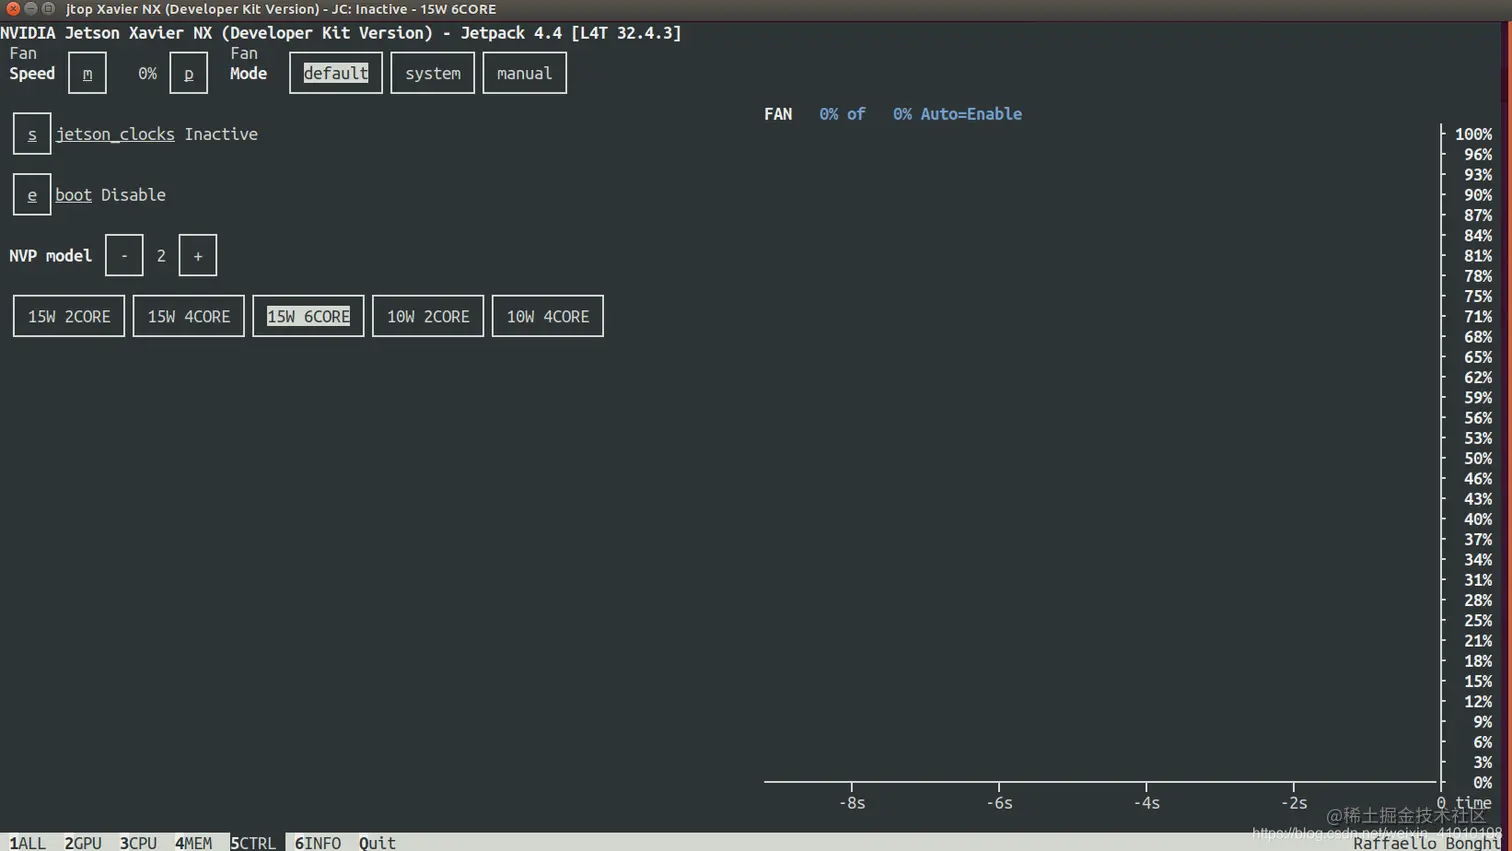Click the Raffaello Bonghi author text
Image resolution: width=1512 pixels, height=851 pixels.
point(1427,843)
